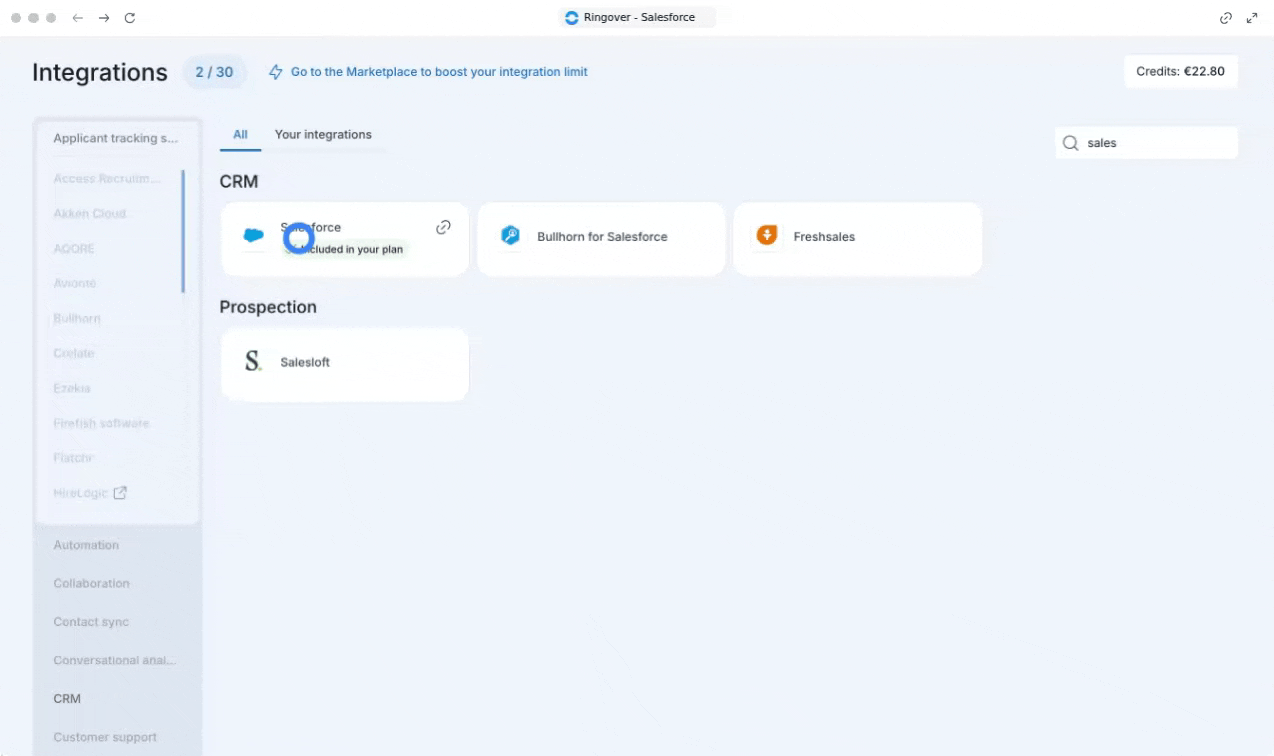Click the Freshsales orange logo
The height and width of the screenshot is (756, 1274).
pos(767,236)
